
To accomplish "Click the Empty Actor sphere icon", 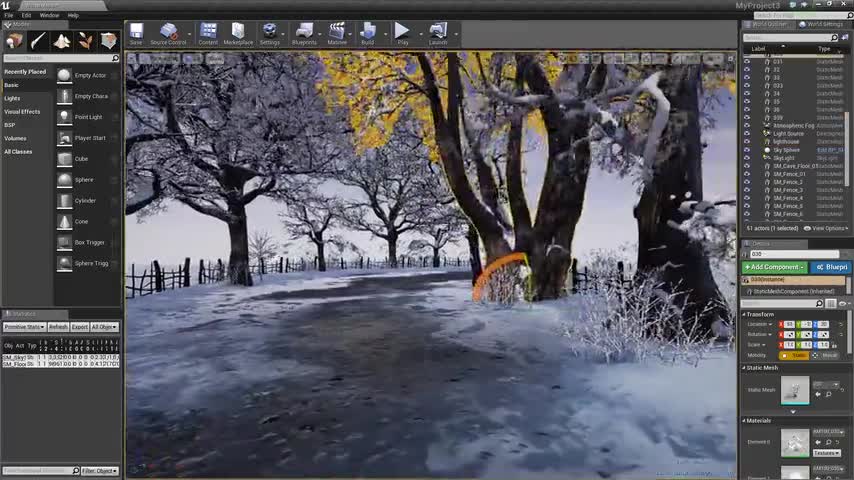I will [64, 75].
